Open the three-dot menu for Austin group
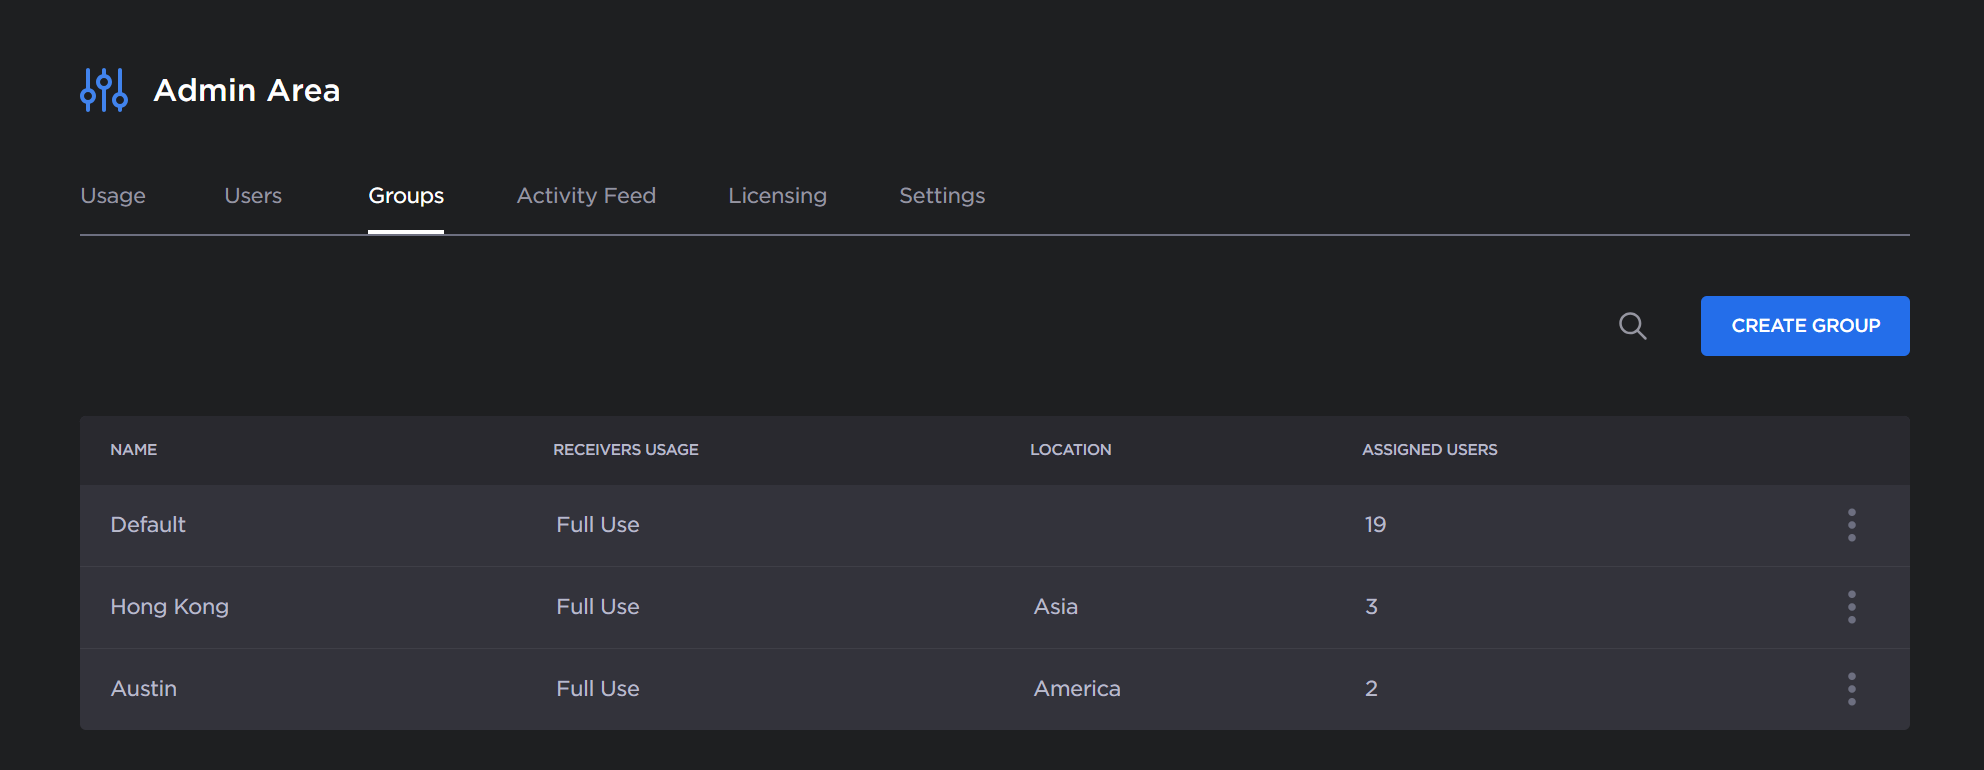Image resolution: width=1984 pixels, height=770 pixels. pyautogui.click(x=1851, y=689)
